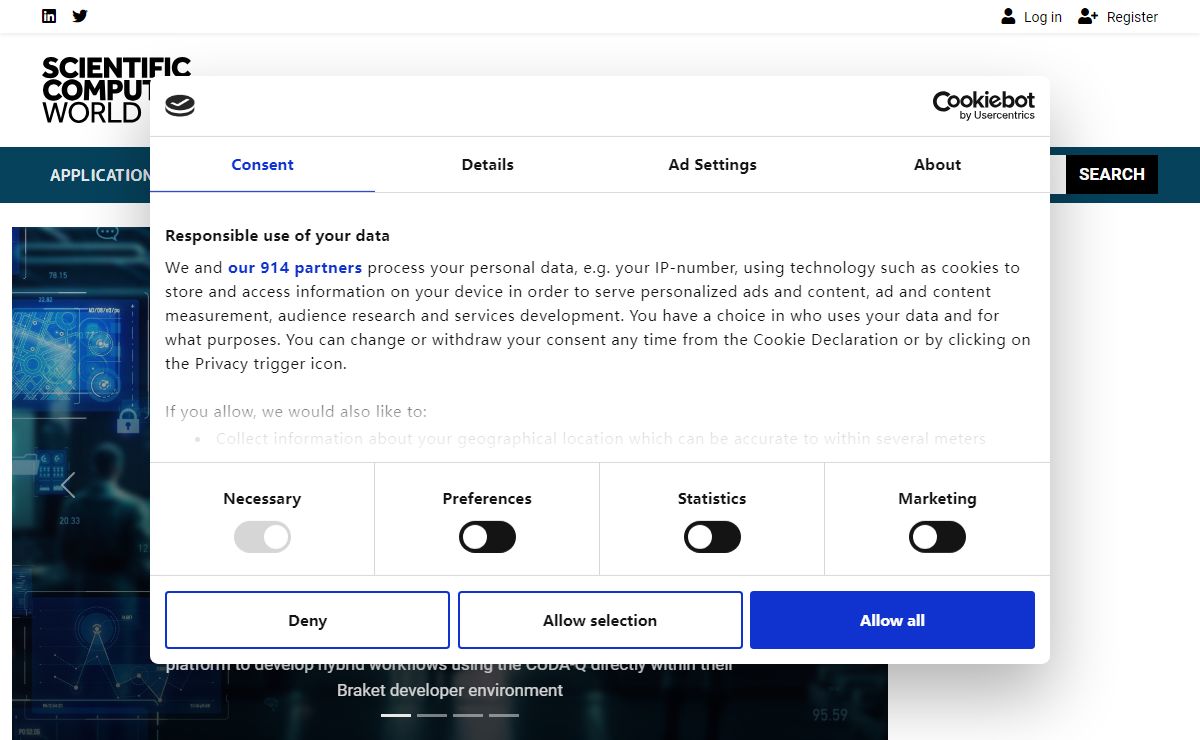Select the fourth carousel slide indicator

pyautogui.click(x=504, y=715)
